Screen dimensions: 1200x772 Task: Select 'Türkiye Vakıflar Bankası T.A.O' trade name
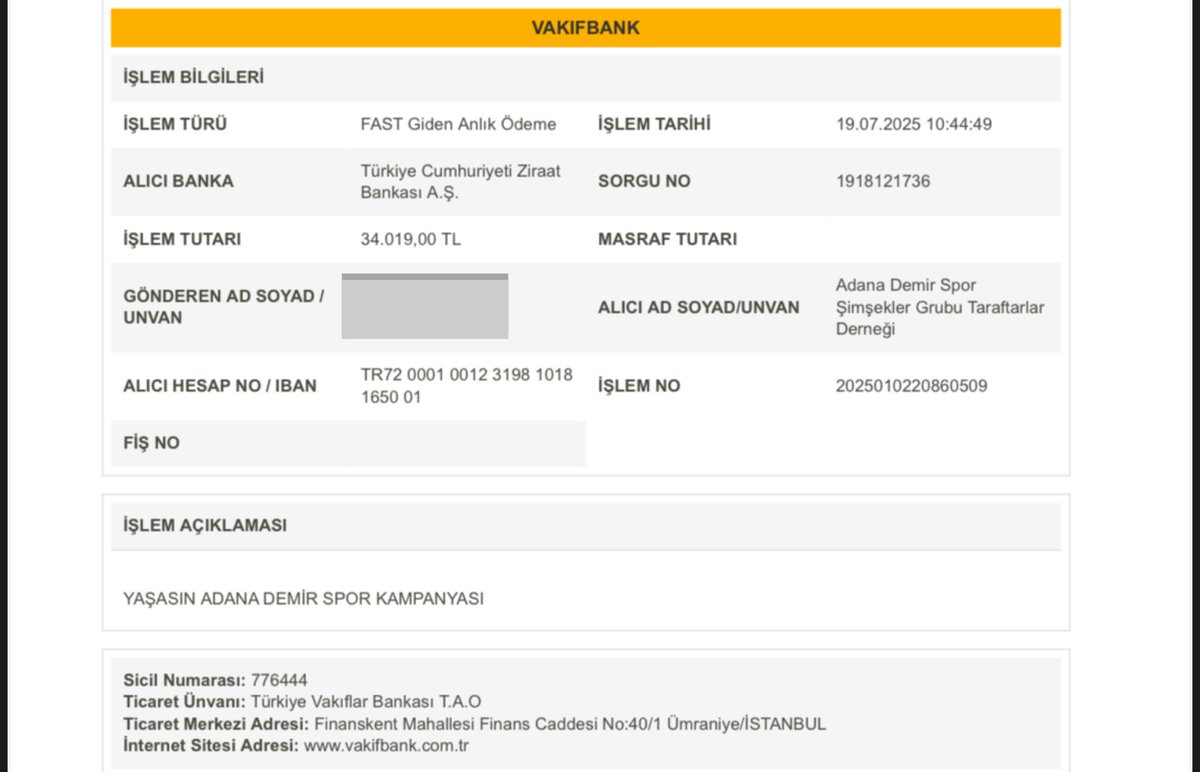coord(366,702)
